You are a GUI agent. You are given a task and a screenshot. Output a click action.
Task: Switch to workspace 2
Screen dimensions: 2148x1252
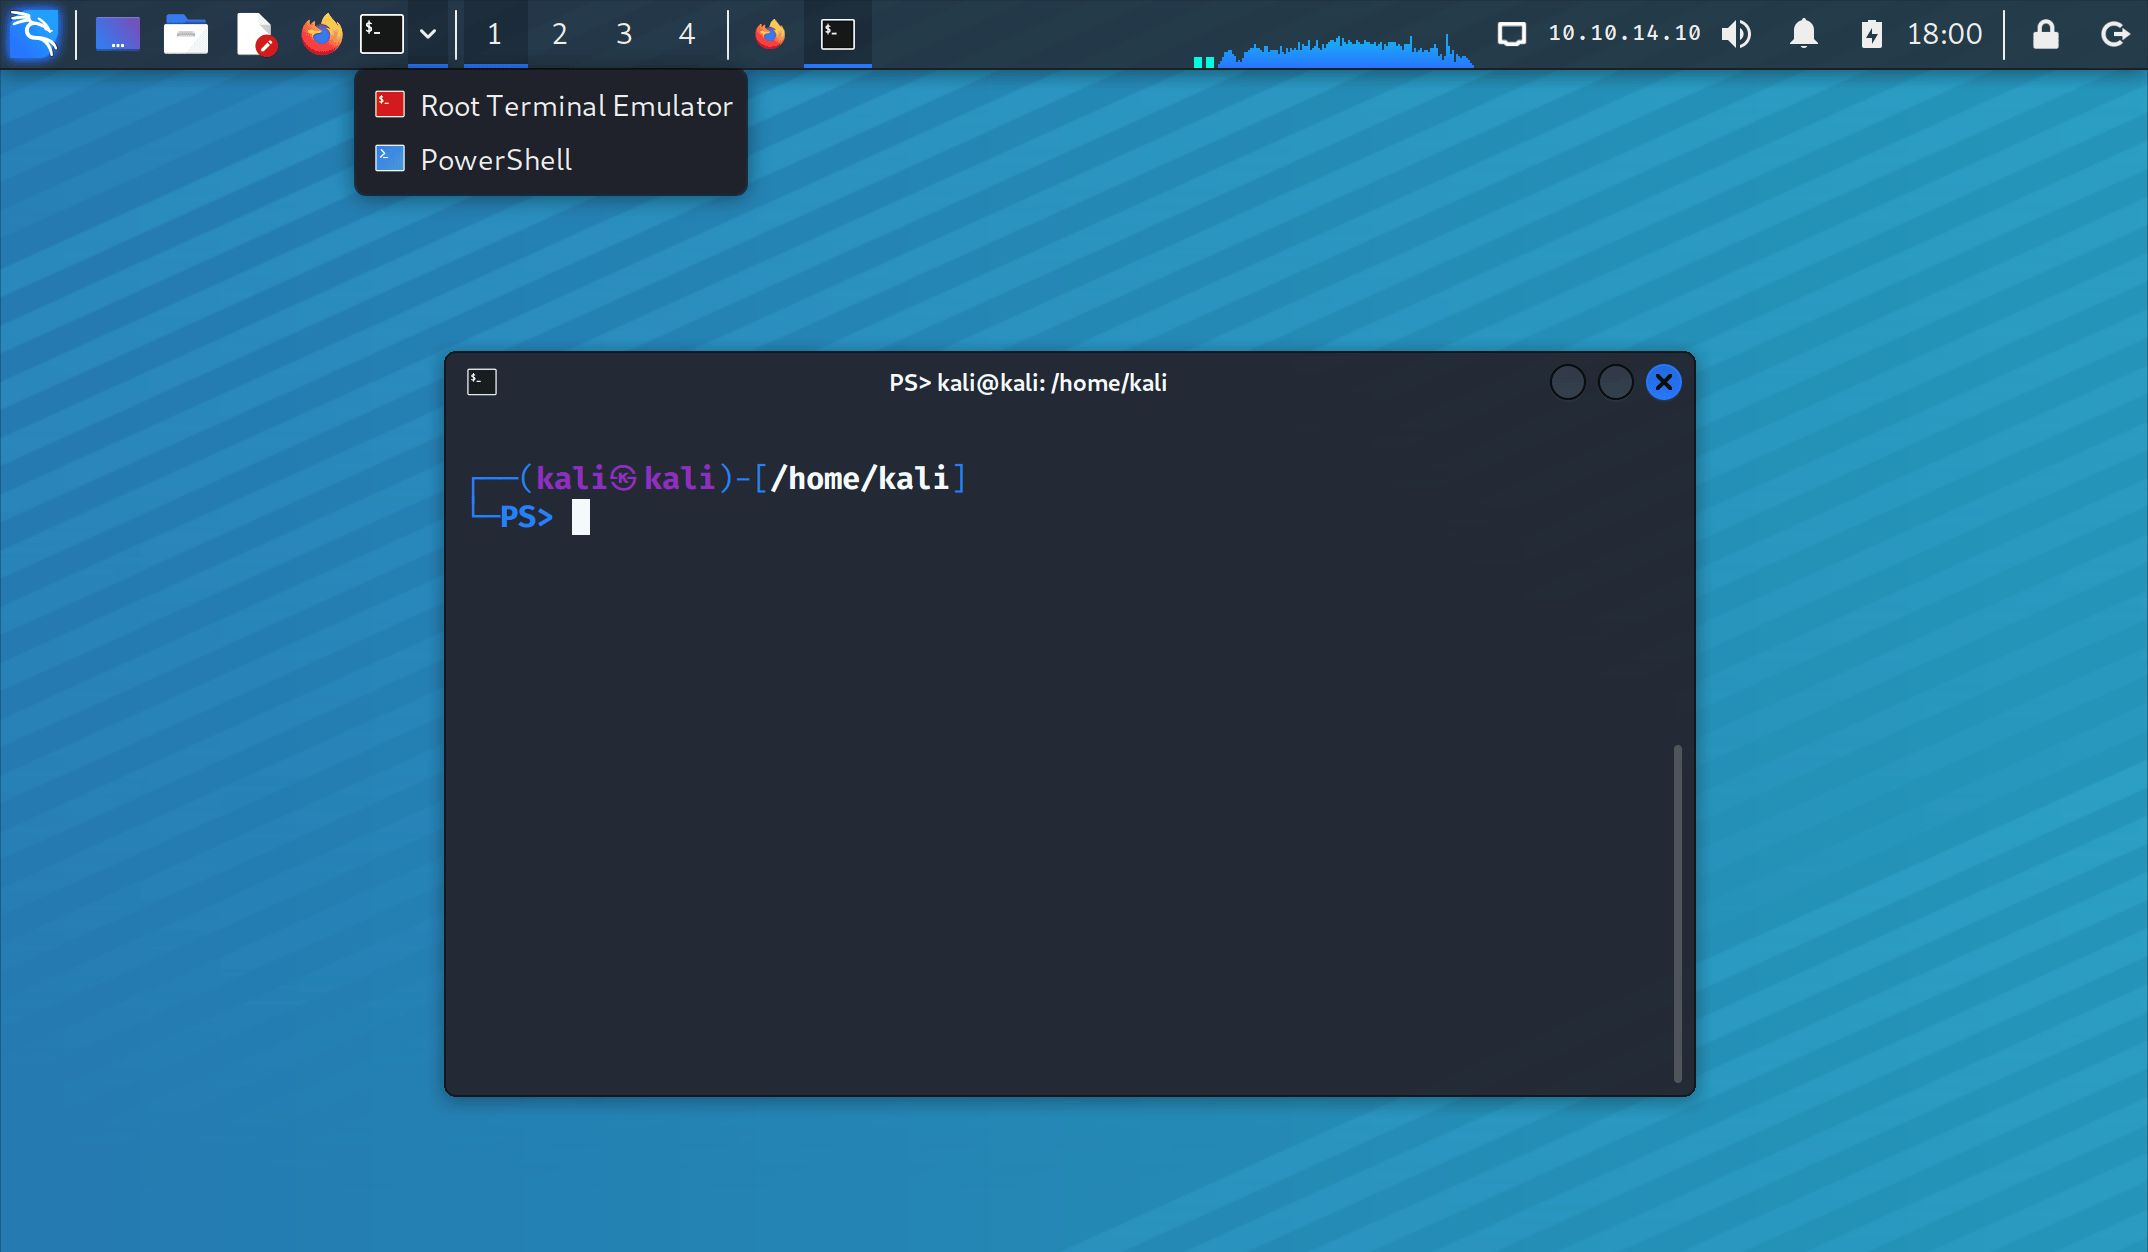pos(560,34)
